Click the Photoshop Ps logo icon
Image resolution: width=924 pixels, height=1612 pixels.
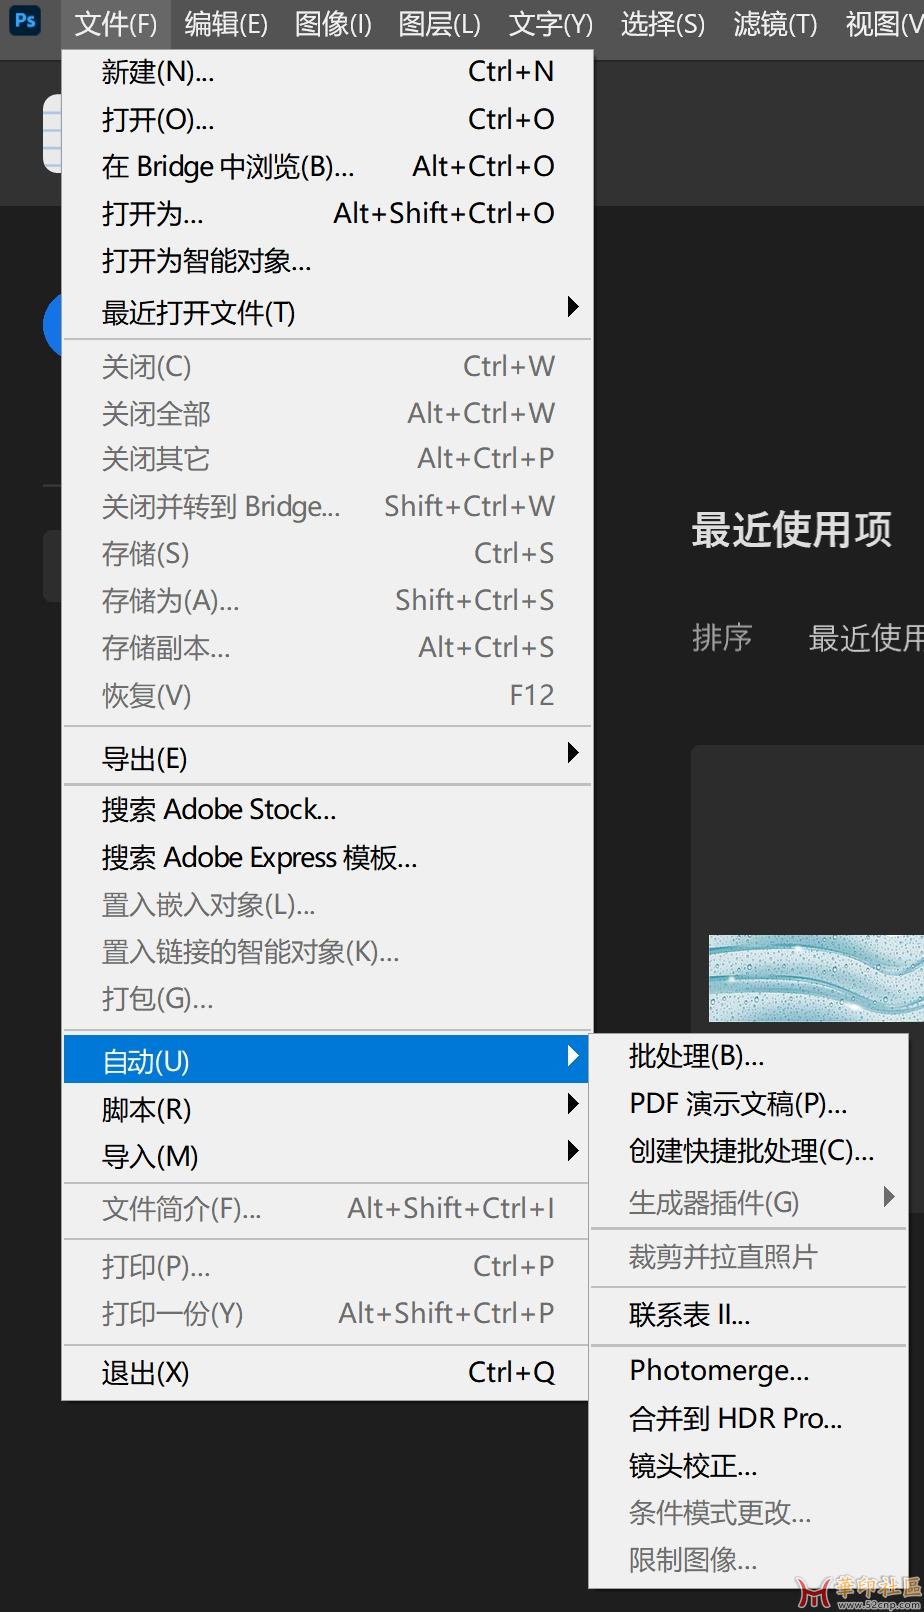(x=25, y=20)
